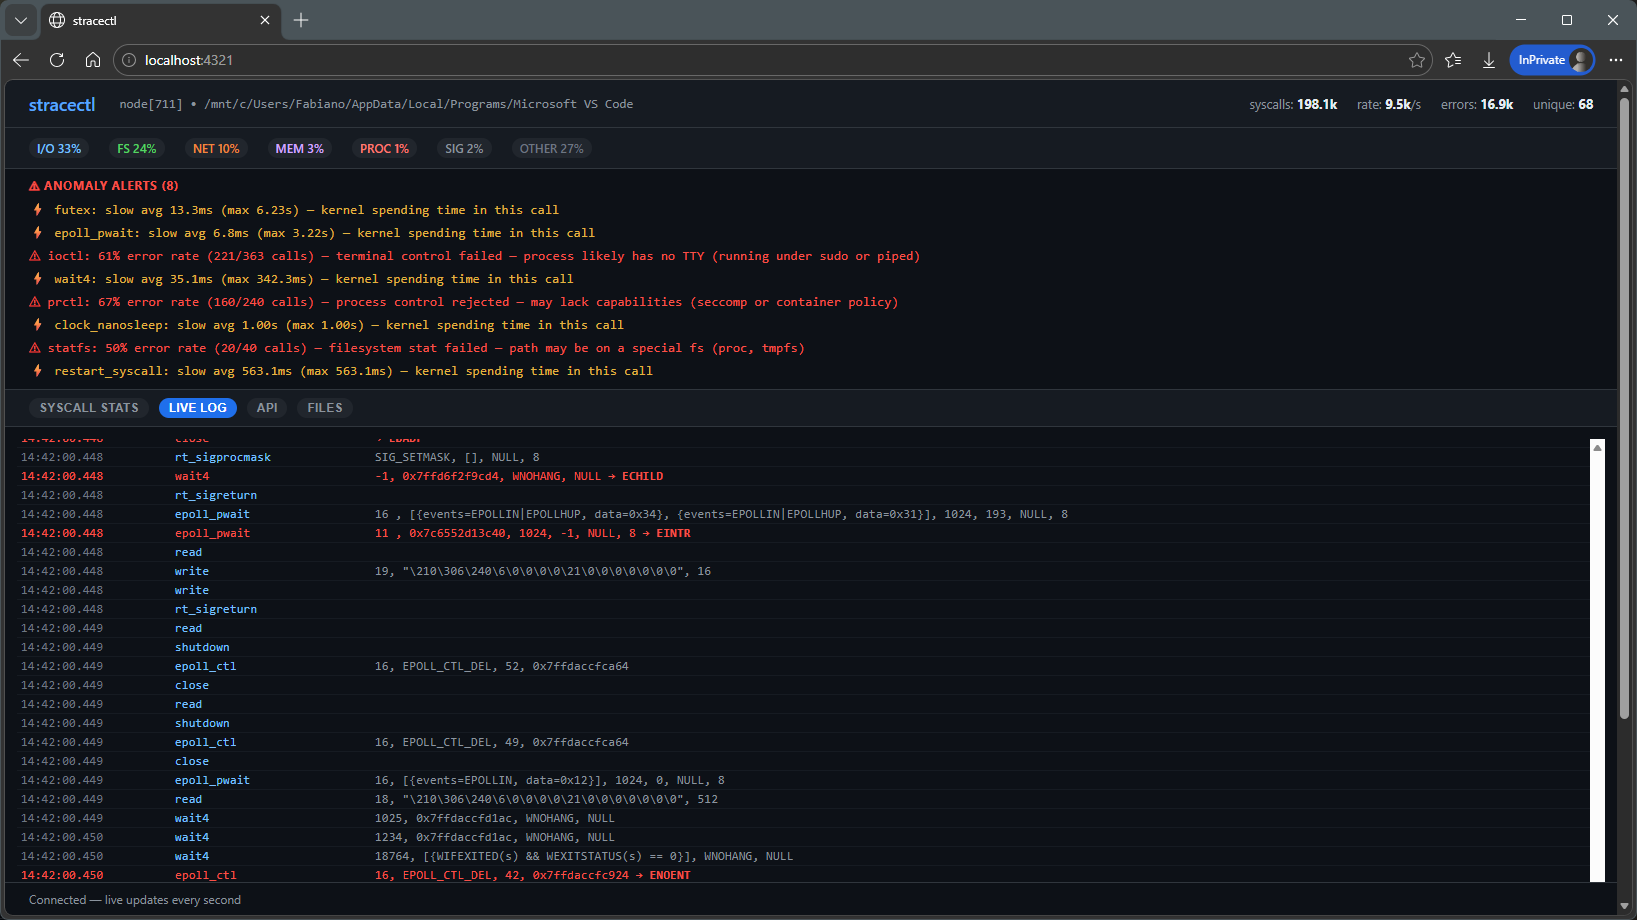The height and width of the screenshot is (920, 1637).
Task: Click the stracectl logo
Action: click(x=62, y=104)
